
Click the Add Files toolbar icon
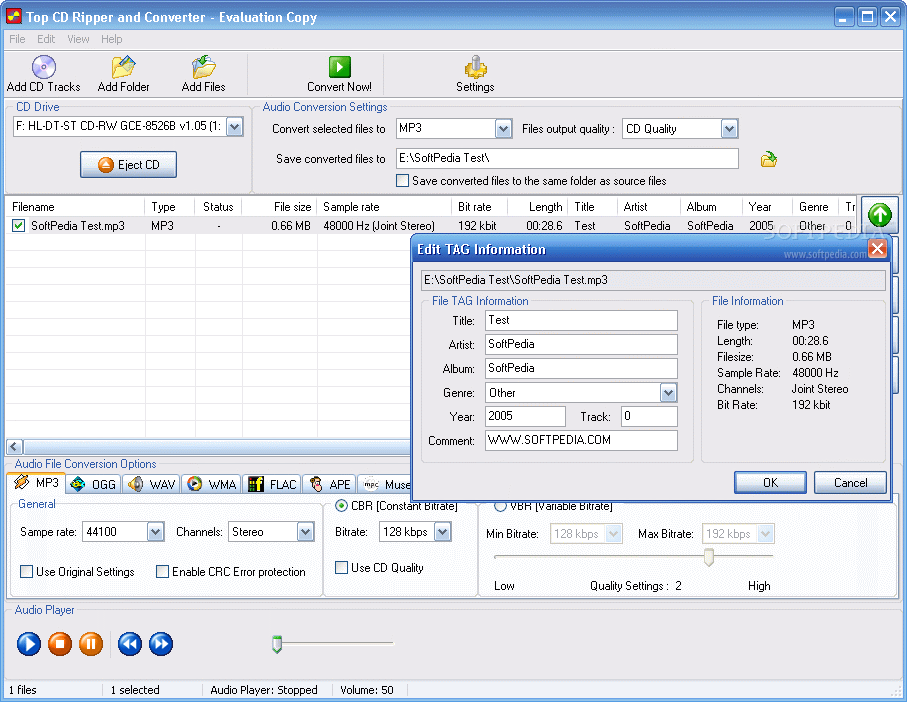point(204,67)
